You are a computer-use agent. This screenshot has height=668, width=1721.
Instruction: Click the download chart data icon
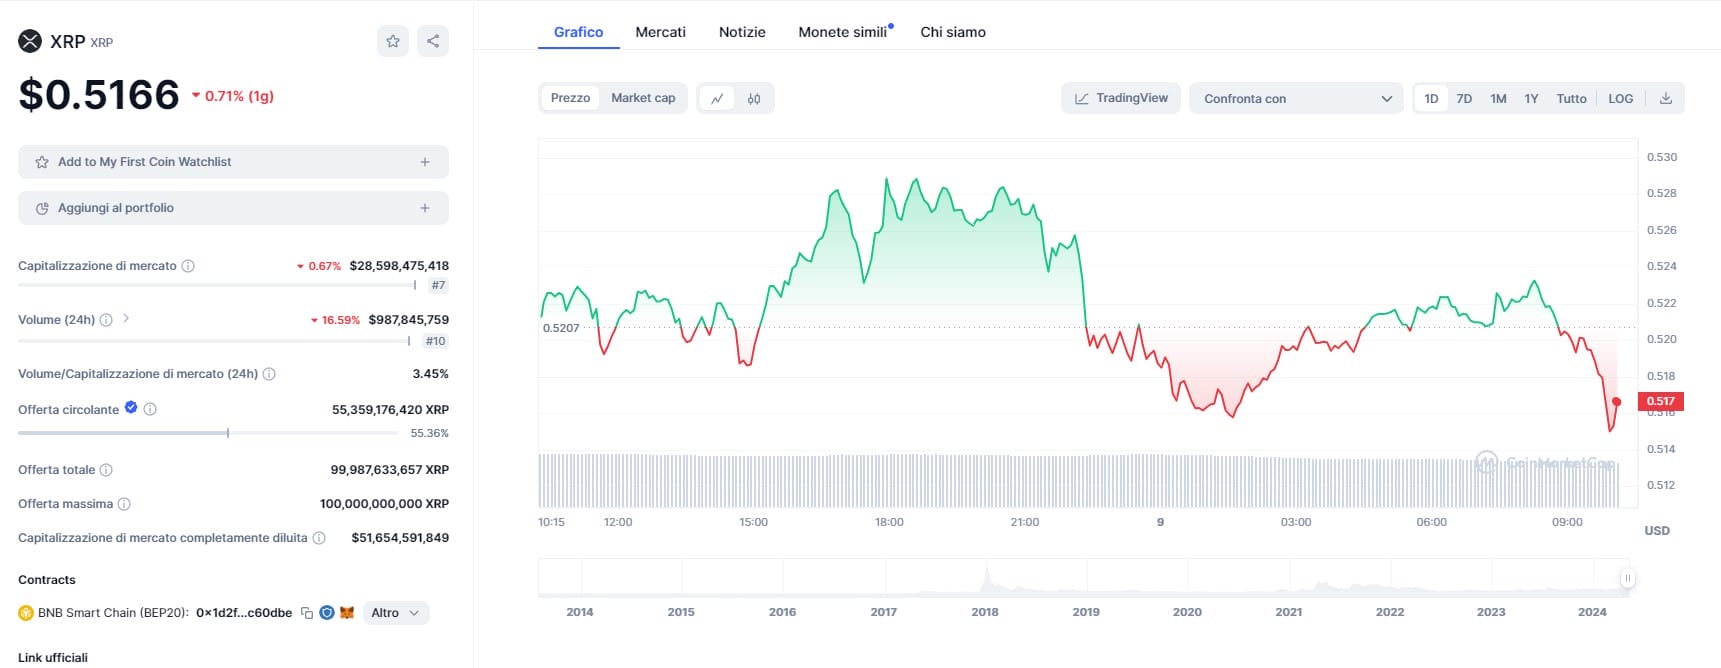(x=1666, y=98)
